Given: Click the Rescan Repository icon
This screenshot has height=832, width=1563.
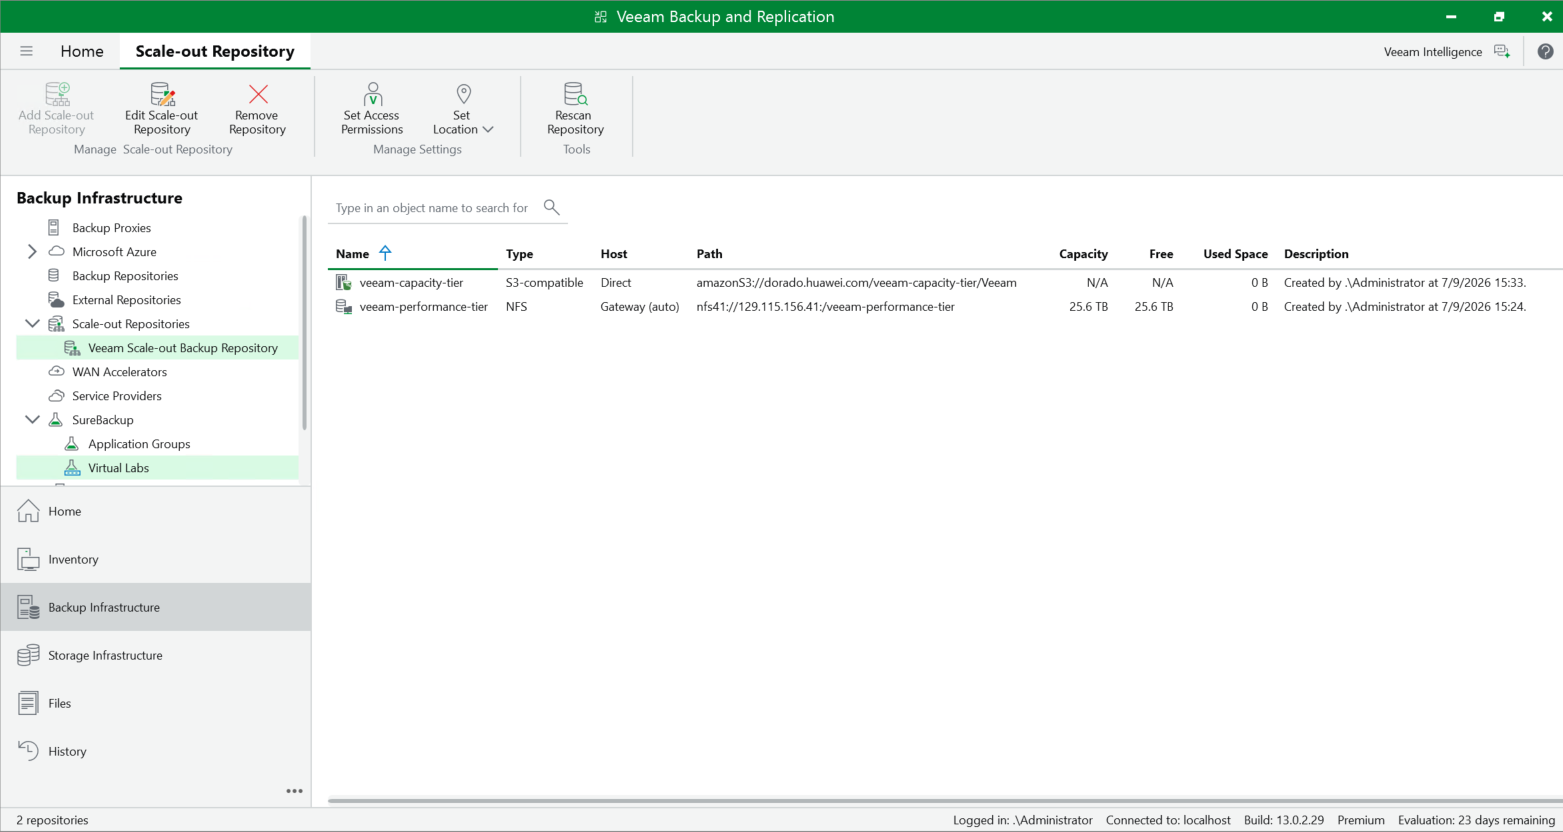Looking at the screenshot, I should [575, 94].
